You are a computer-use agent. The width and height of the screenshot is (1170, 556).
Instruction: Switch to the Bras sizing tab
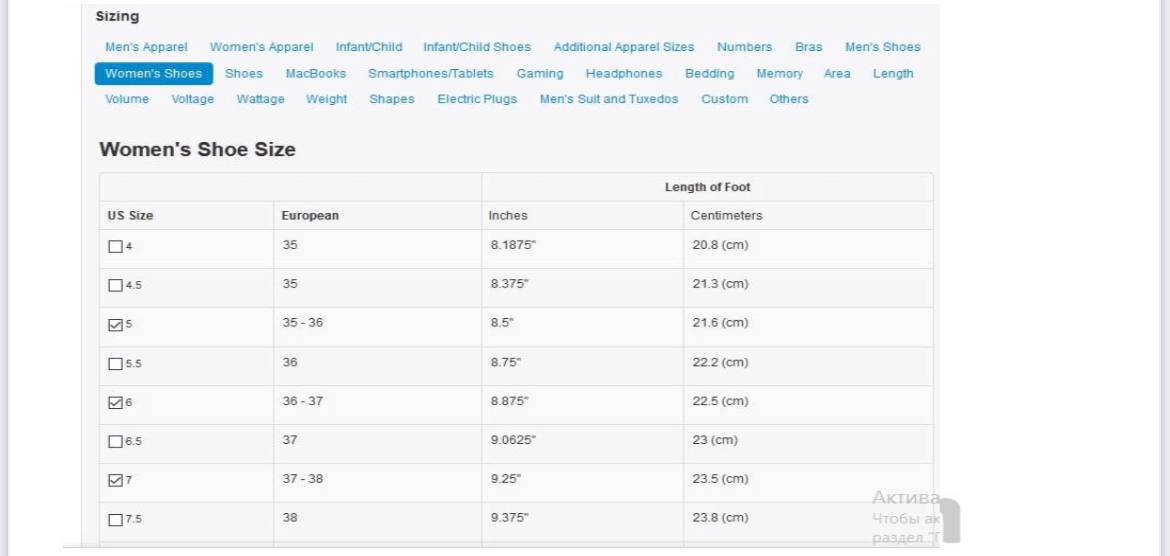(808, 47)
